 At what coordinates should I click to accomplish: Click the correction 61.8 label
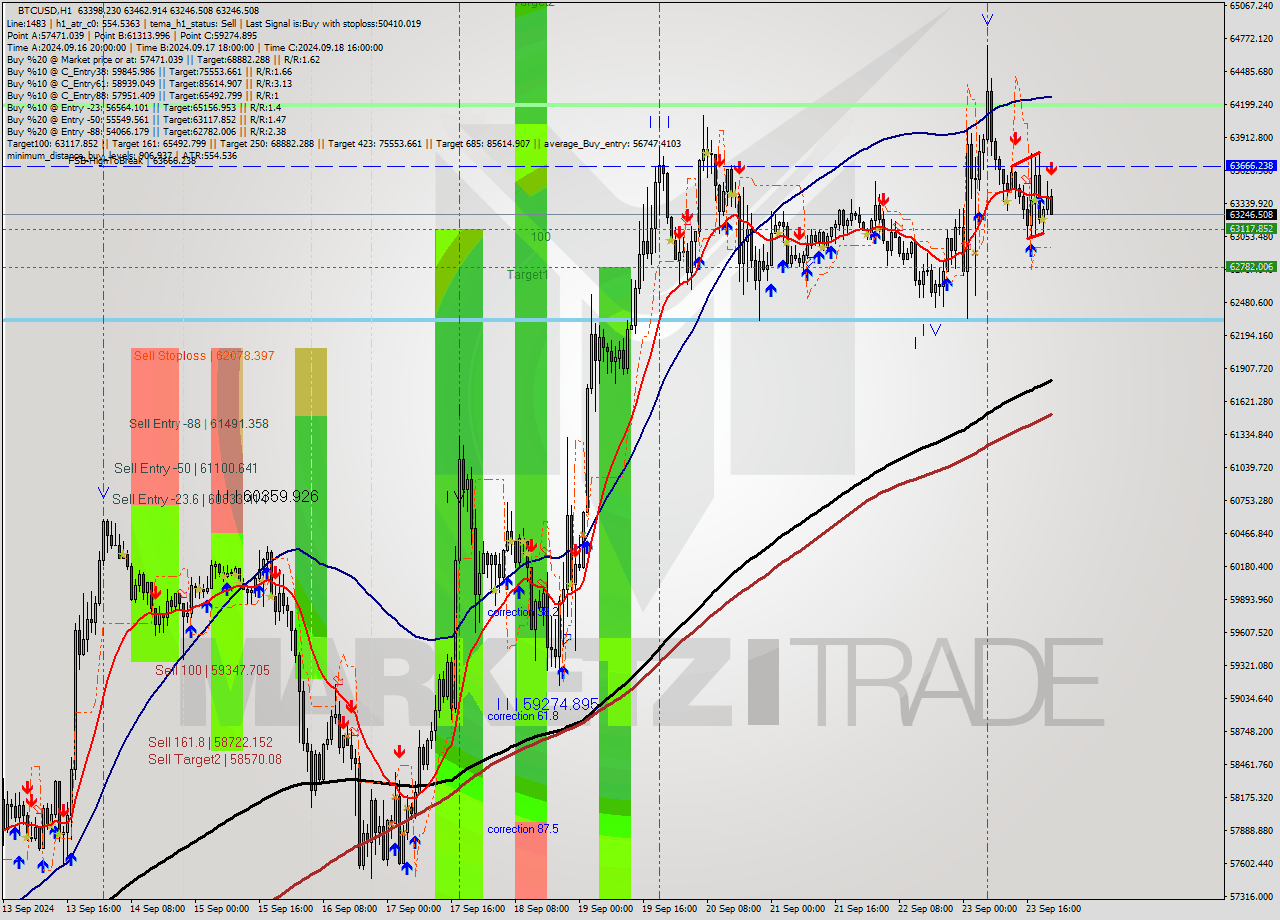tap(523, 716)
